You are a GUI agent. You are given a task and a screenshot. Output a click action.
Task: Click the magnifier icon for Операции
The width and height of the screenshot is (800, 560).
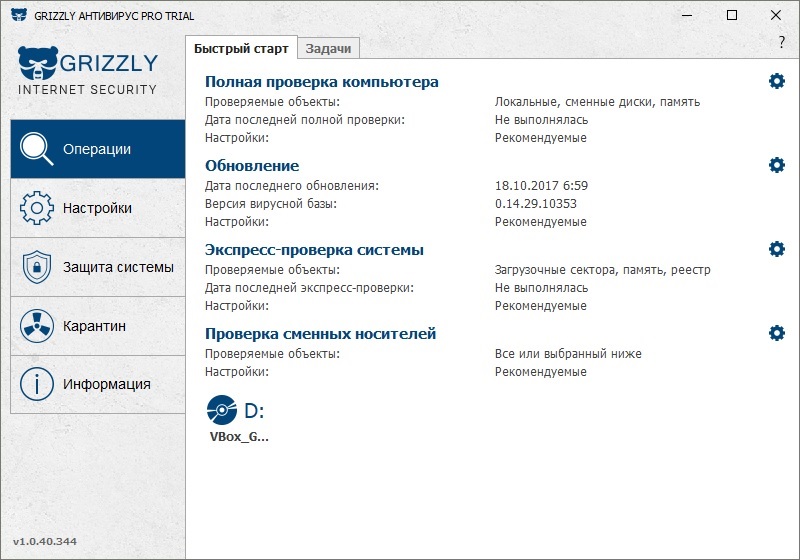pyautogui.click(x=36, y=149)
